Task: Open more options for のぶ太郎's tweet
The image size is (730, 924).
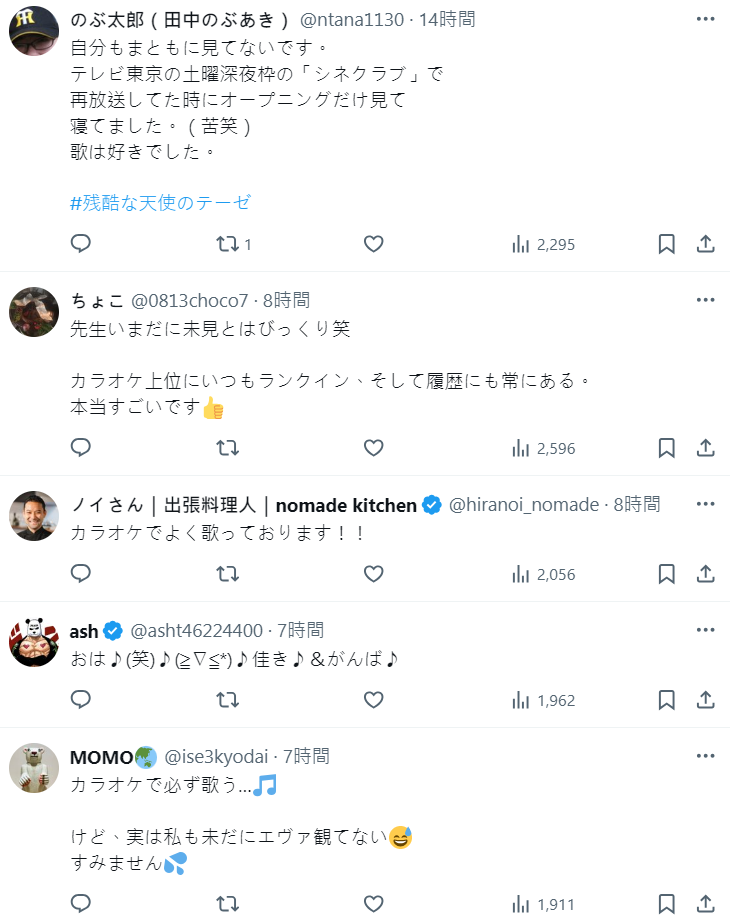Action: click(x=705, y=19)
